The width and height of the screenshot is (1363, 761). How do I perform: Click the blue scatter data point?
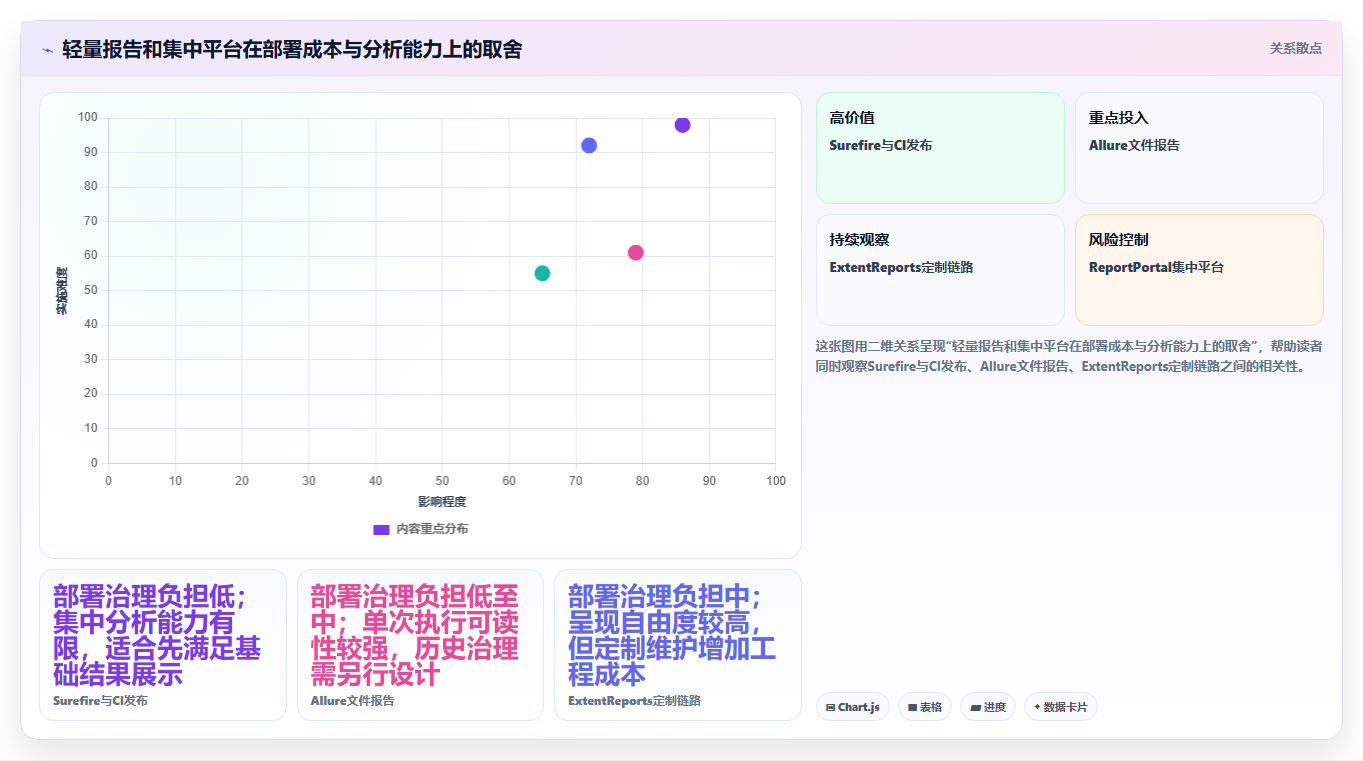tap(589, 145)
